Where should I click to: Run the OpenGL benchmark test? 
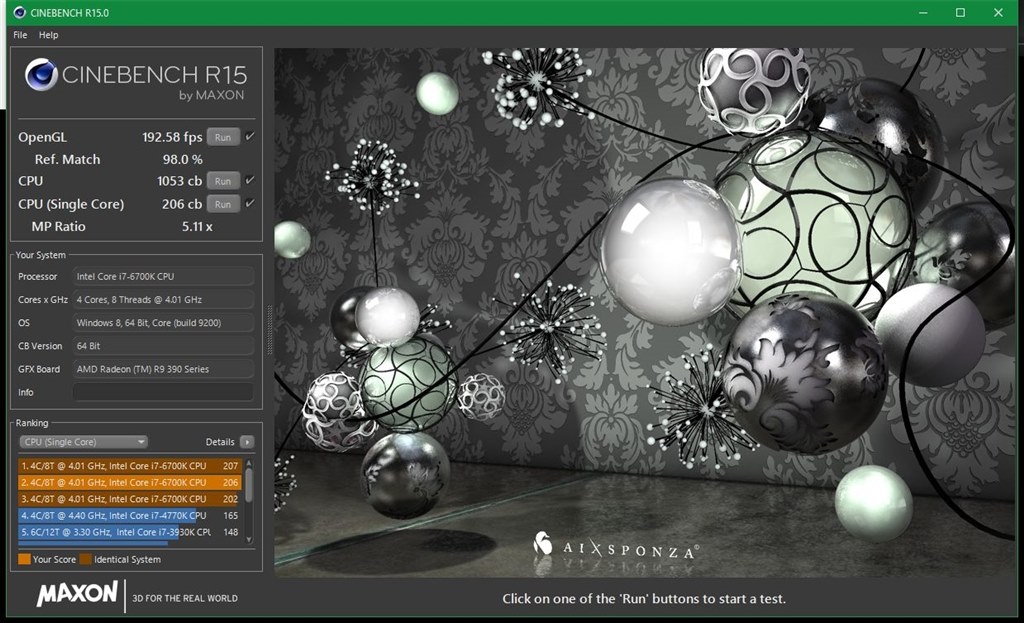tap(223, 137)
